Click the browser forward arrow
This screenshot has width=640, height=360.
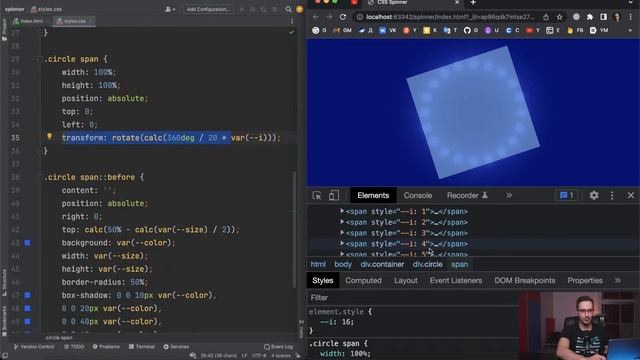point(329,17)
